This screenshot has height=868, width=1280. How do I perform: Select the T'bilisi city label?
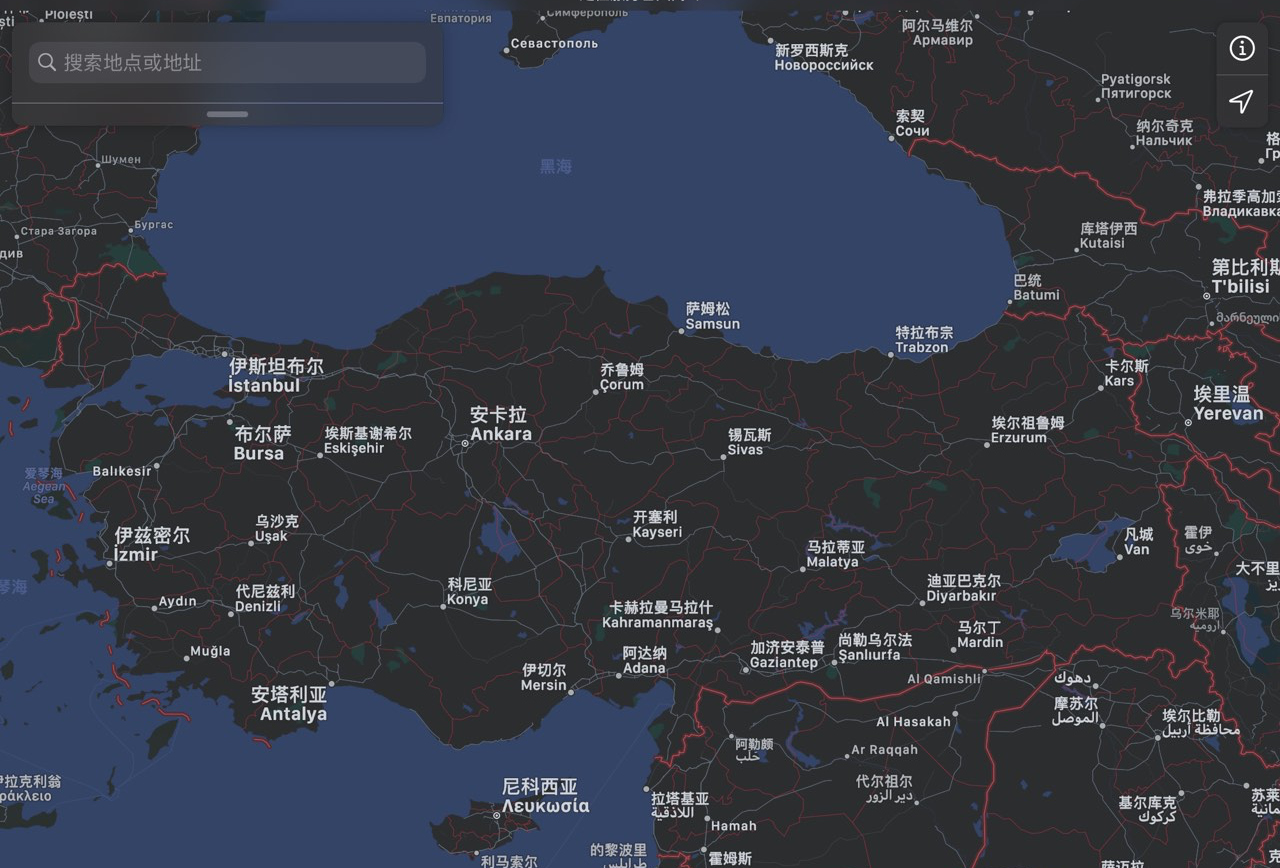tap(1243, 277)
